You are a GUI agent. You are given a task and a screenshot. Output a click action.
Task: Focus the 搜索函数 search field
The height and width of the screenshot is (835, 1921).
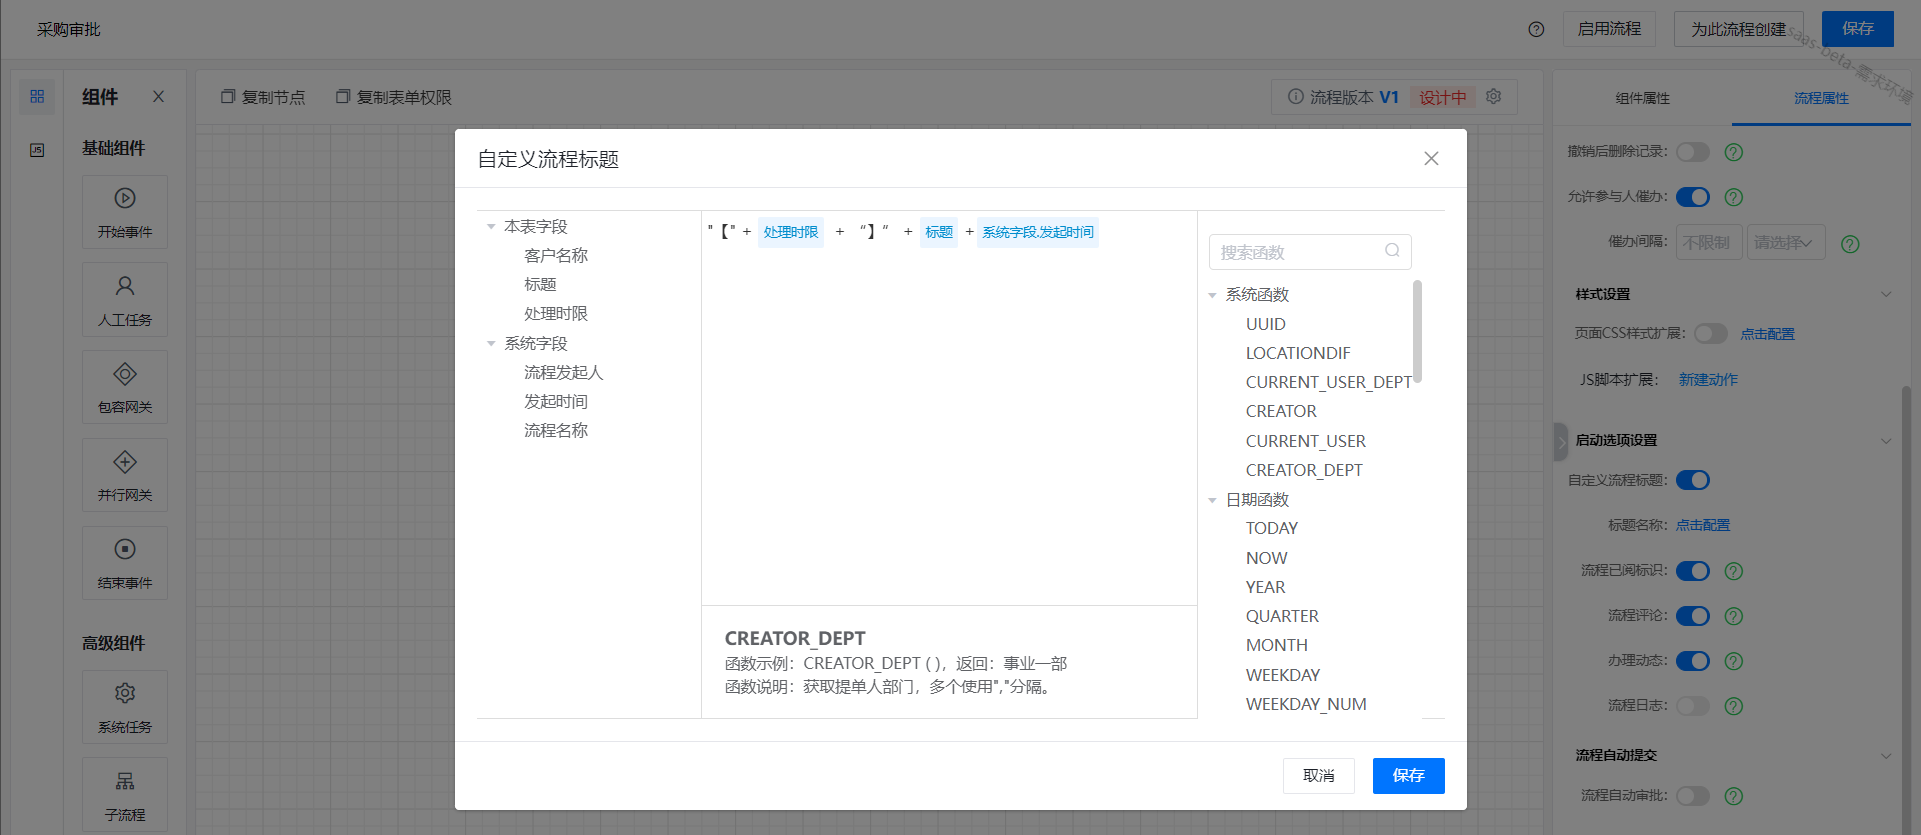click(x=1297, y=252)
